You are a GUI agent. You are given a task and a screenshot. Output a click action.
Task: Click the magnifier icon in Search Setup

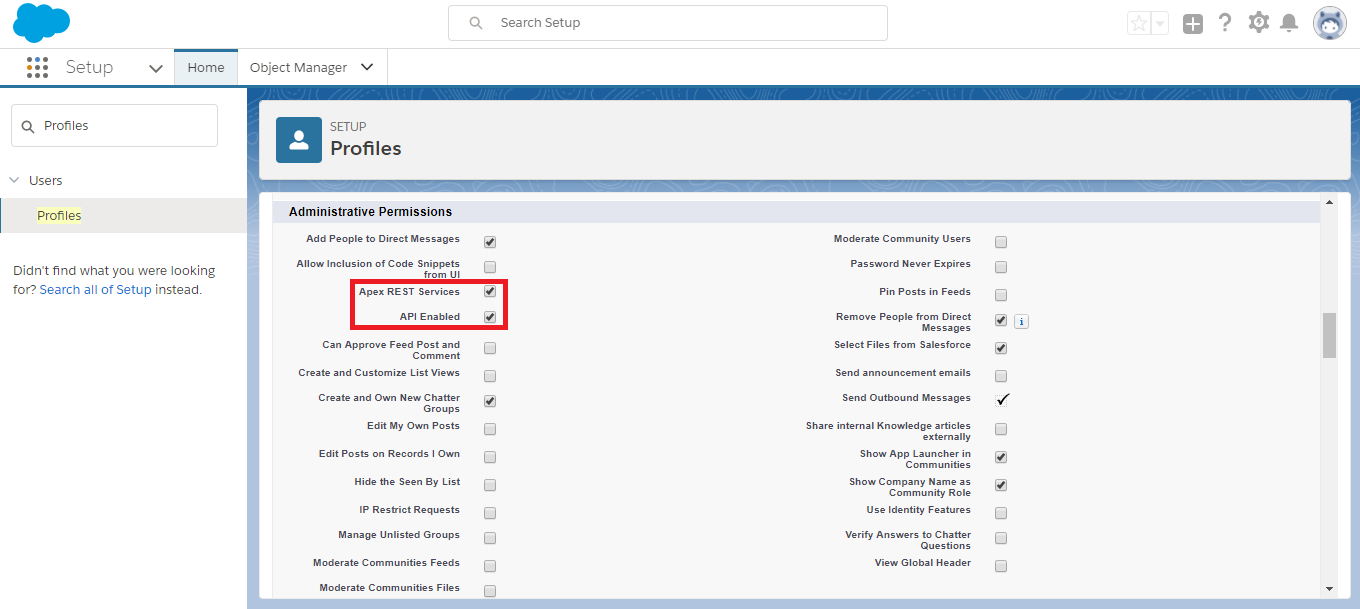[x=476, y=22]
